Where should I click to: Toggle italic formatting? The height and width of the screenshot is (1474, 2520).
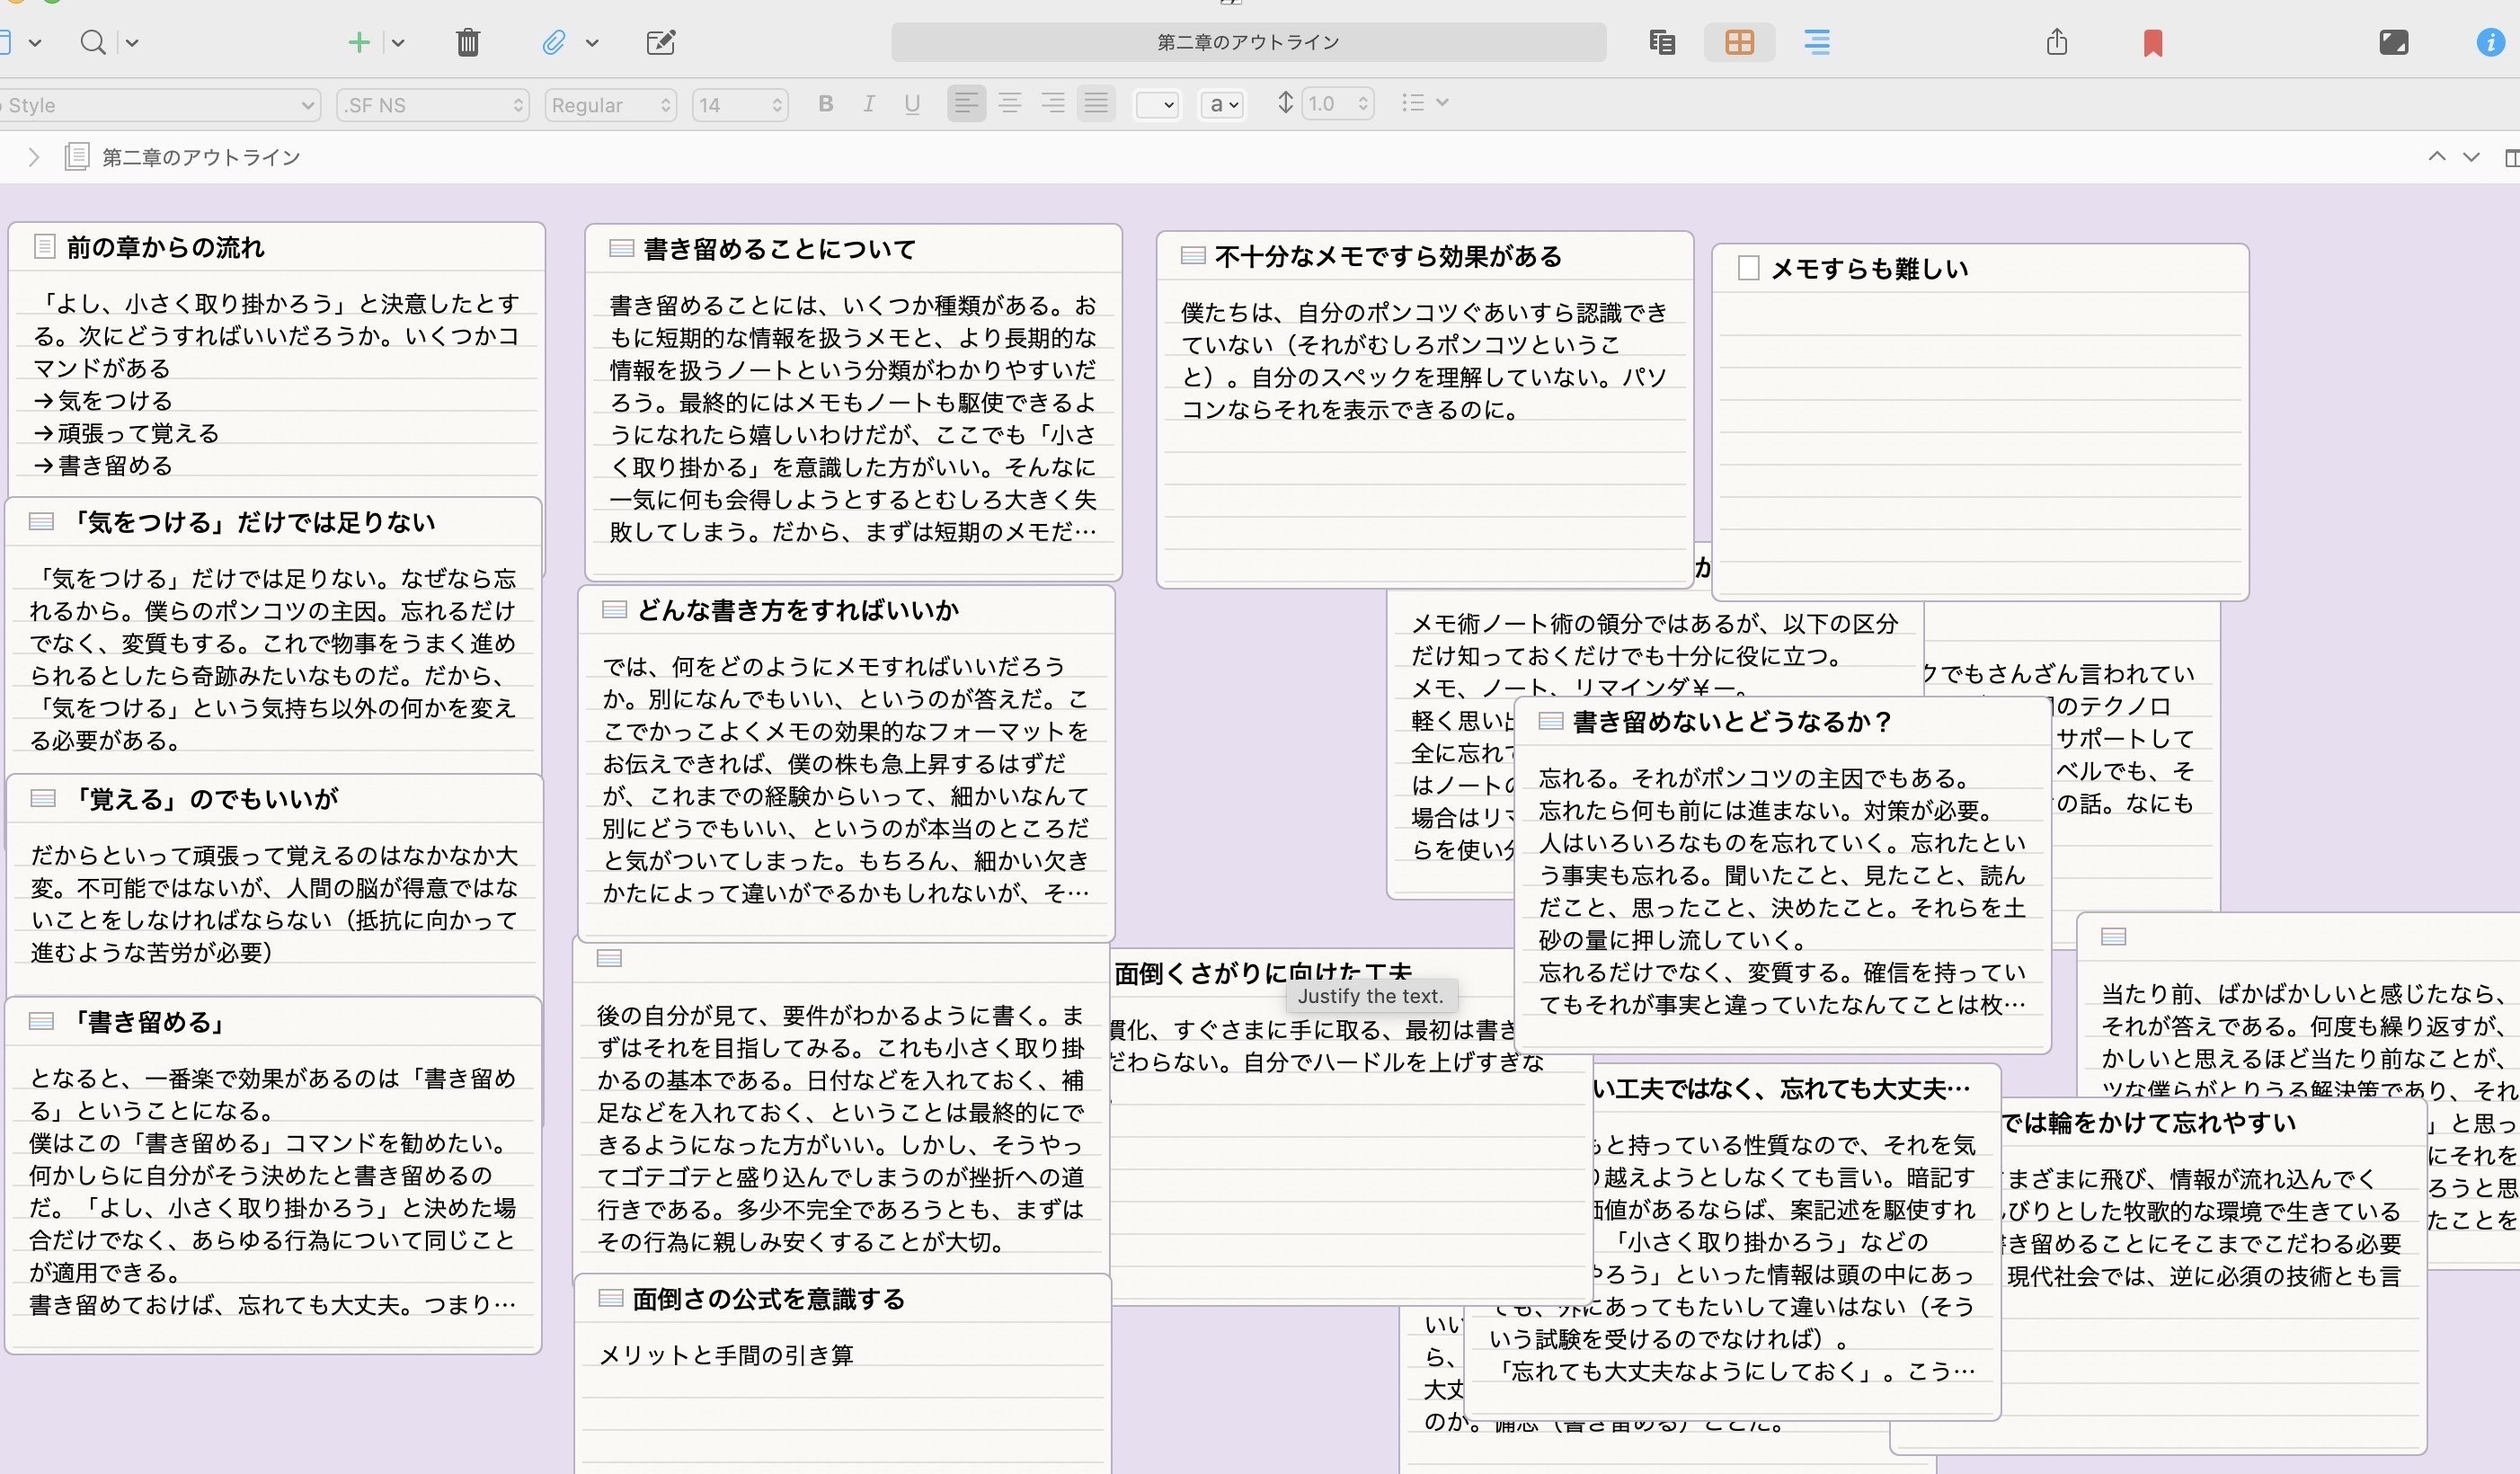[x=868, y=104]
